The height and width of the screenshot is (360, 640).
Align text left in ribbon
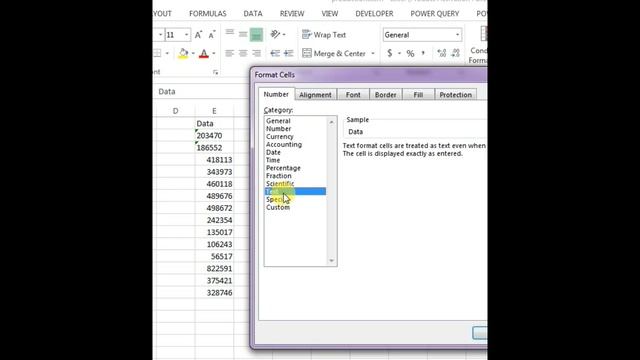pos(230,53)
